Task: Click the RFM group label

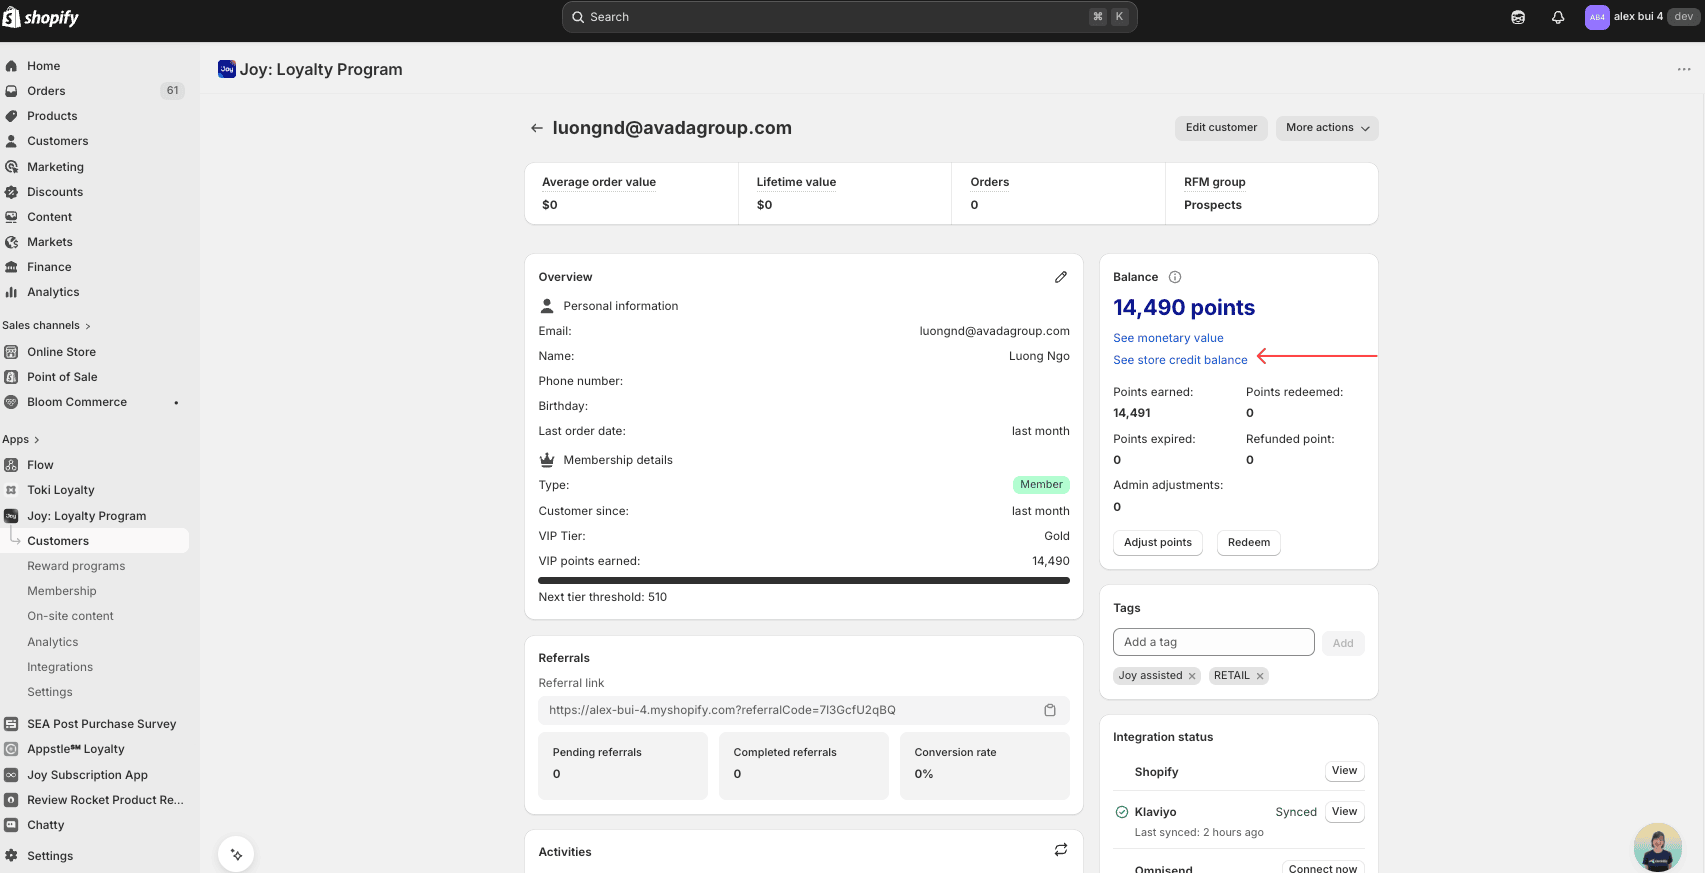Action: click(1215, 182)
